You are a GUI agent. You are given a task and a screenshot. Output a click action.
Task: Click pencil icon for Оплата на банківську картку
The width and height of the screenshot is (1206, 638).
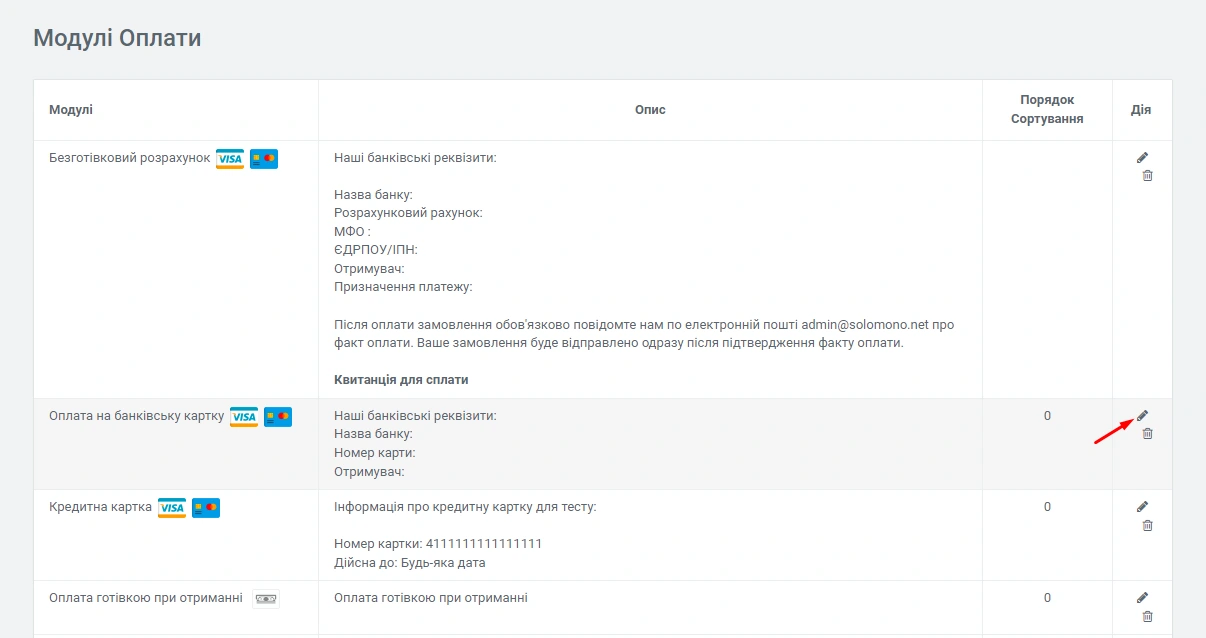1142,415
